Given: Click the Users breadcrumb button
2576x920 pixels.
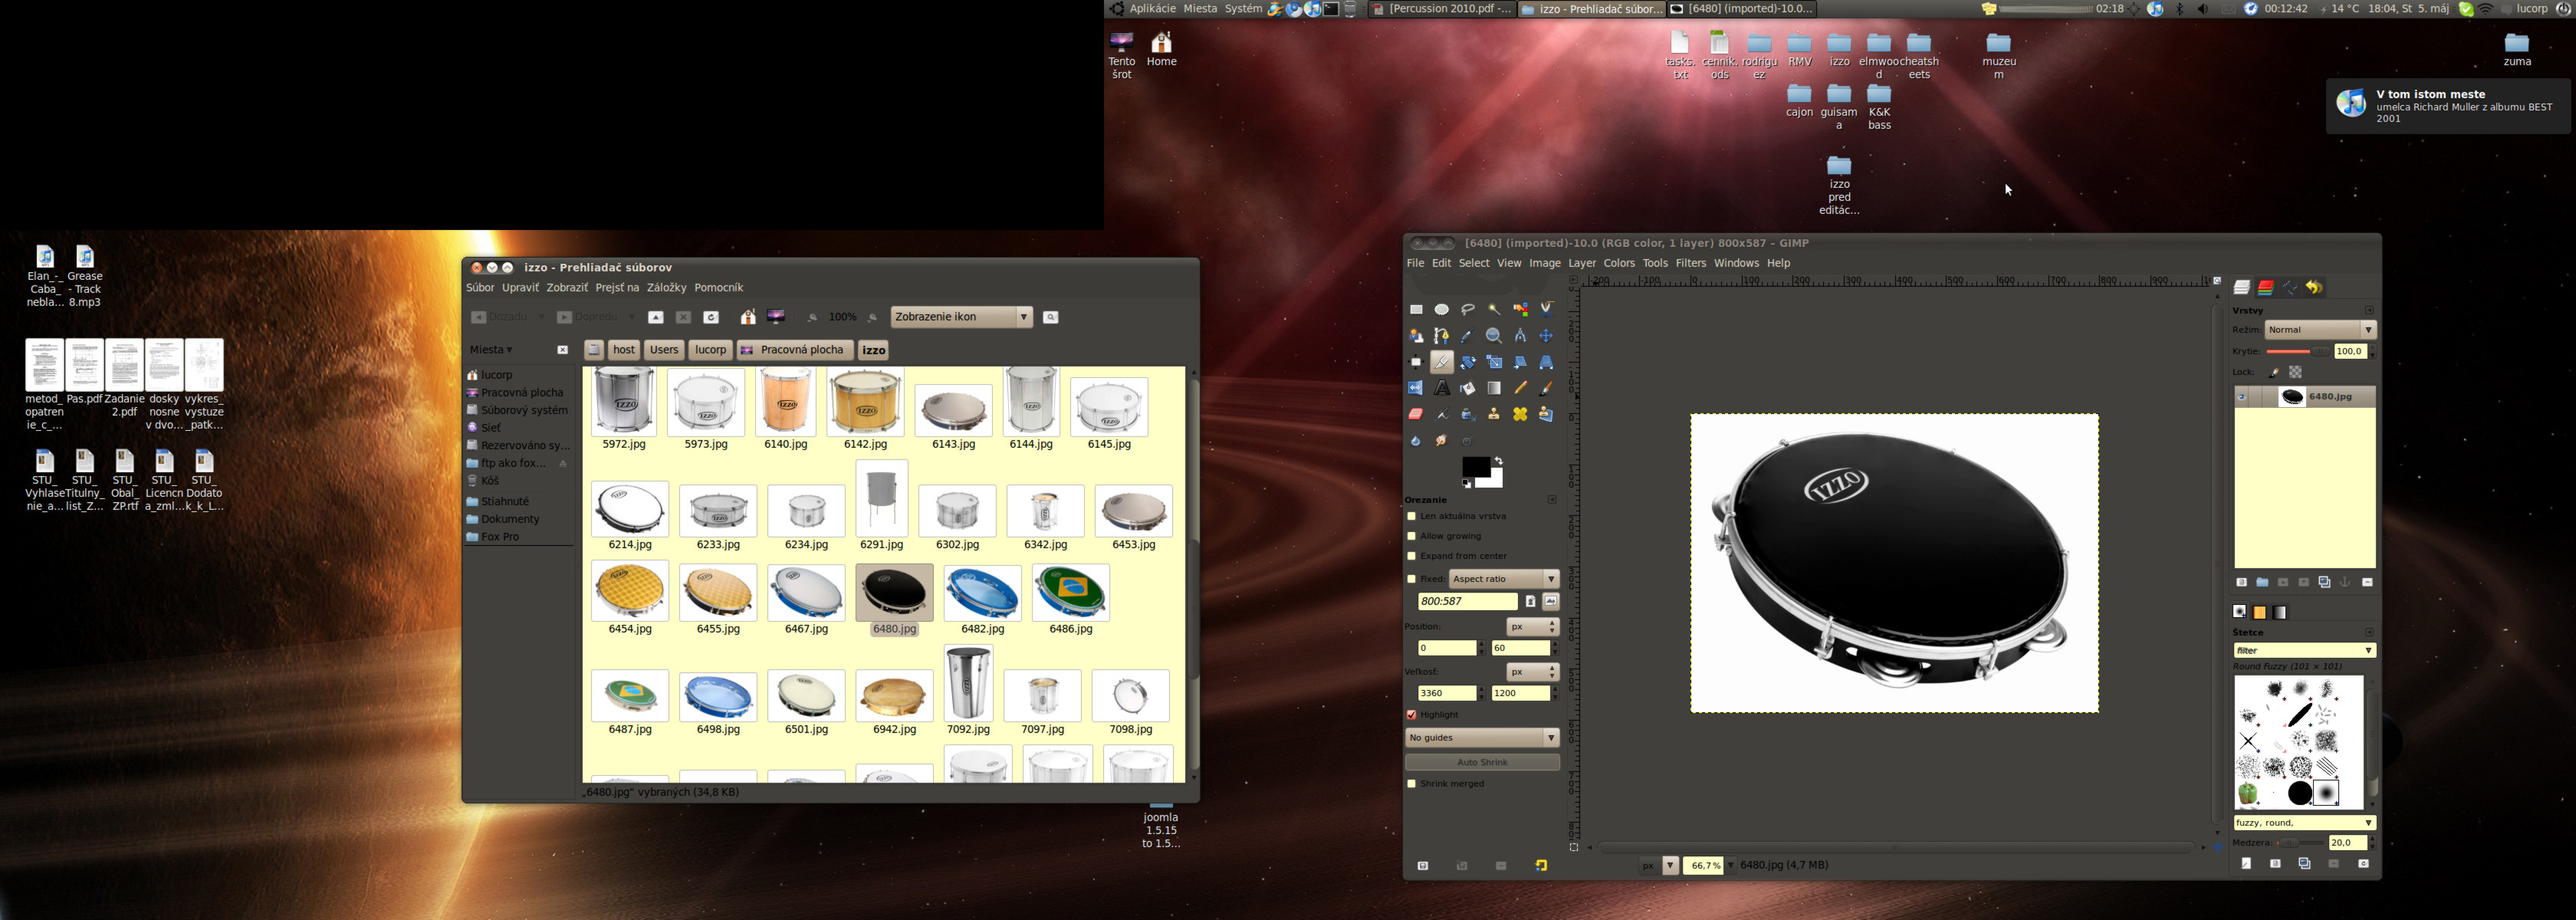Looking at the screenshot, I should (x=663, y=350).
